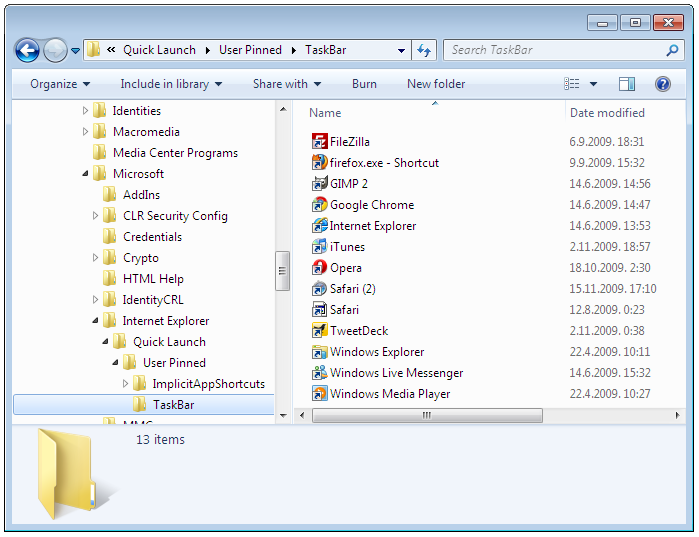
Task: Click the breadcrumb overflow chevron
Action: pyautogui.click(x=111, y=50)
